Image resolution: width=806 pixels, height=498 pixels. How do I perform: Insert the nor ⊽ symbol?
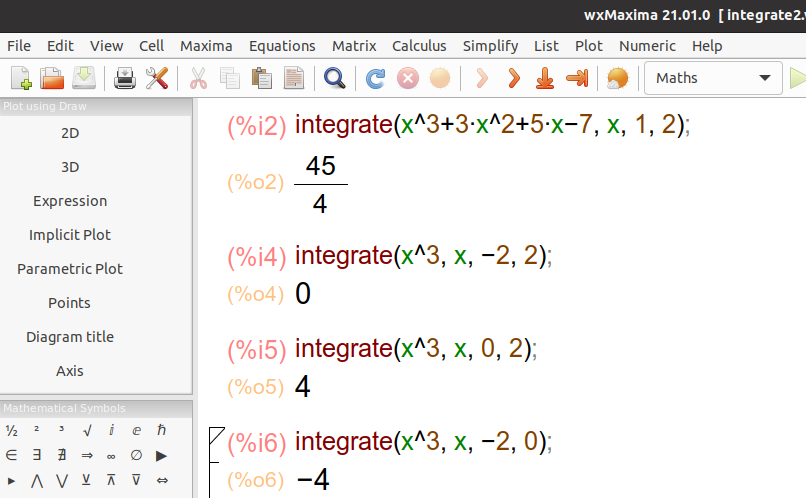136,480
